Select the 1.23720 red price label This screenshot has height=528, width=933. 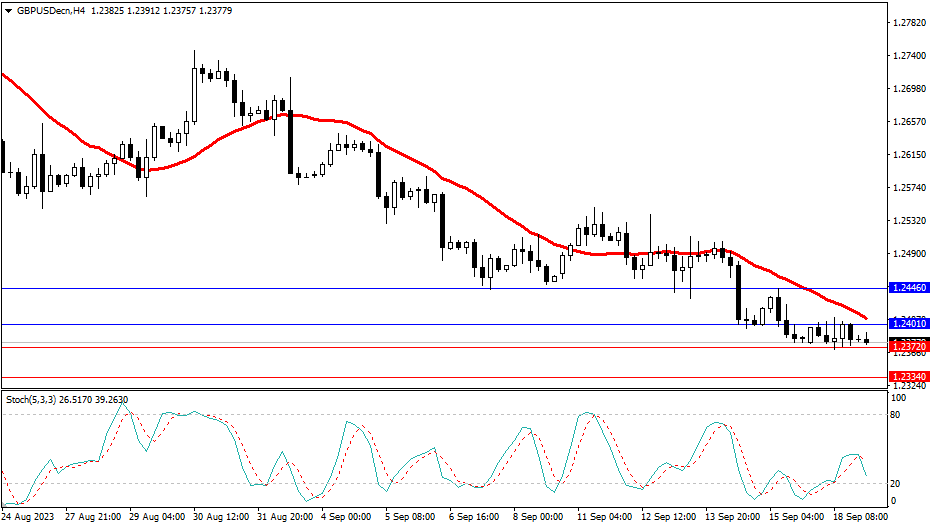click(x=909, y=345)
